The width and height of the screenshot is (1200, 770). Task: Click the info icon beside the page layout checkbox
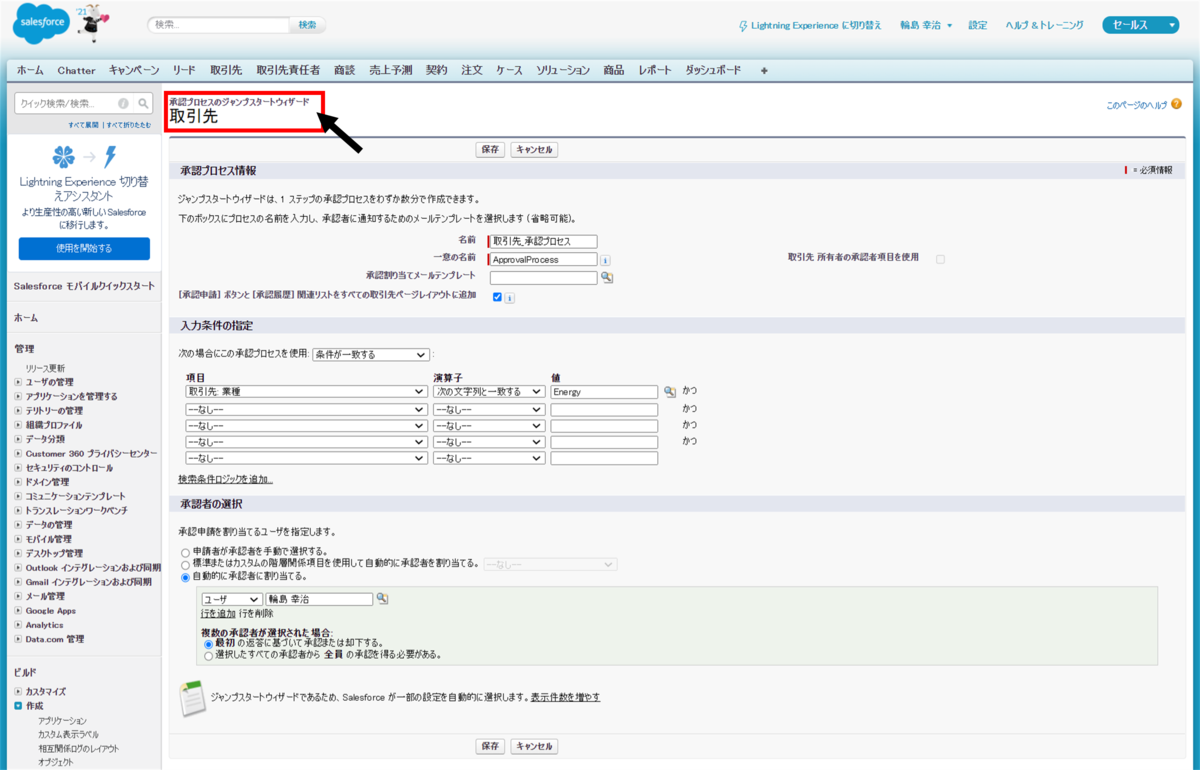(x=509, y=297)
